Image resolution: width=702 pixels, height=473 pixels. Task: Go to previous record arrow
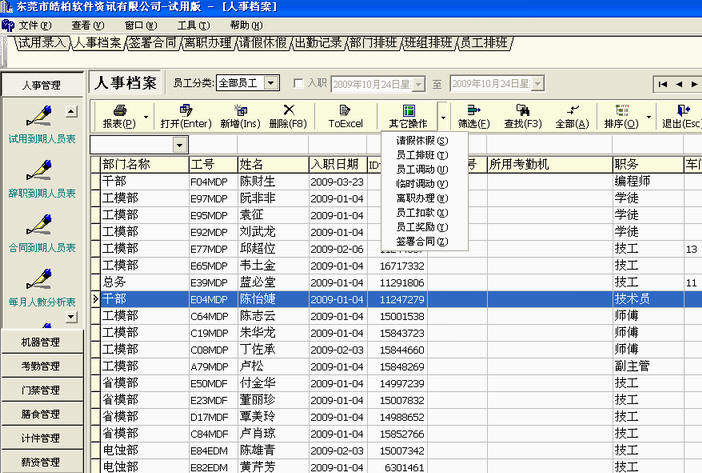[679, 84]
